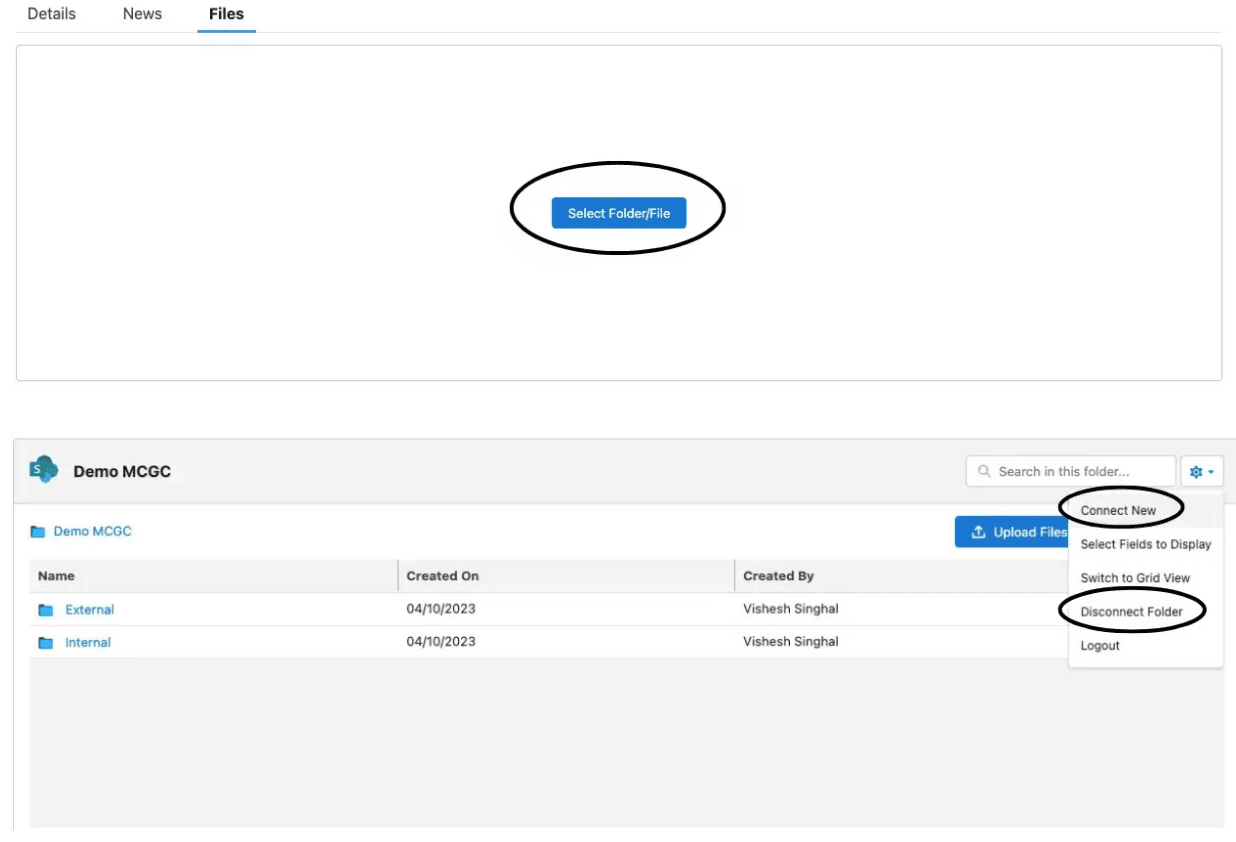Viewport: 1236px width, 842px height.
Task: Click the Upload Files button
Action: click(x=1014, y=532)
